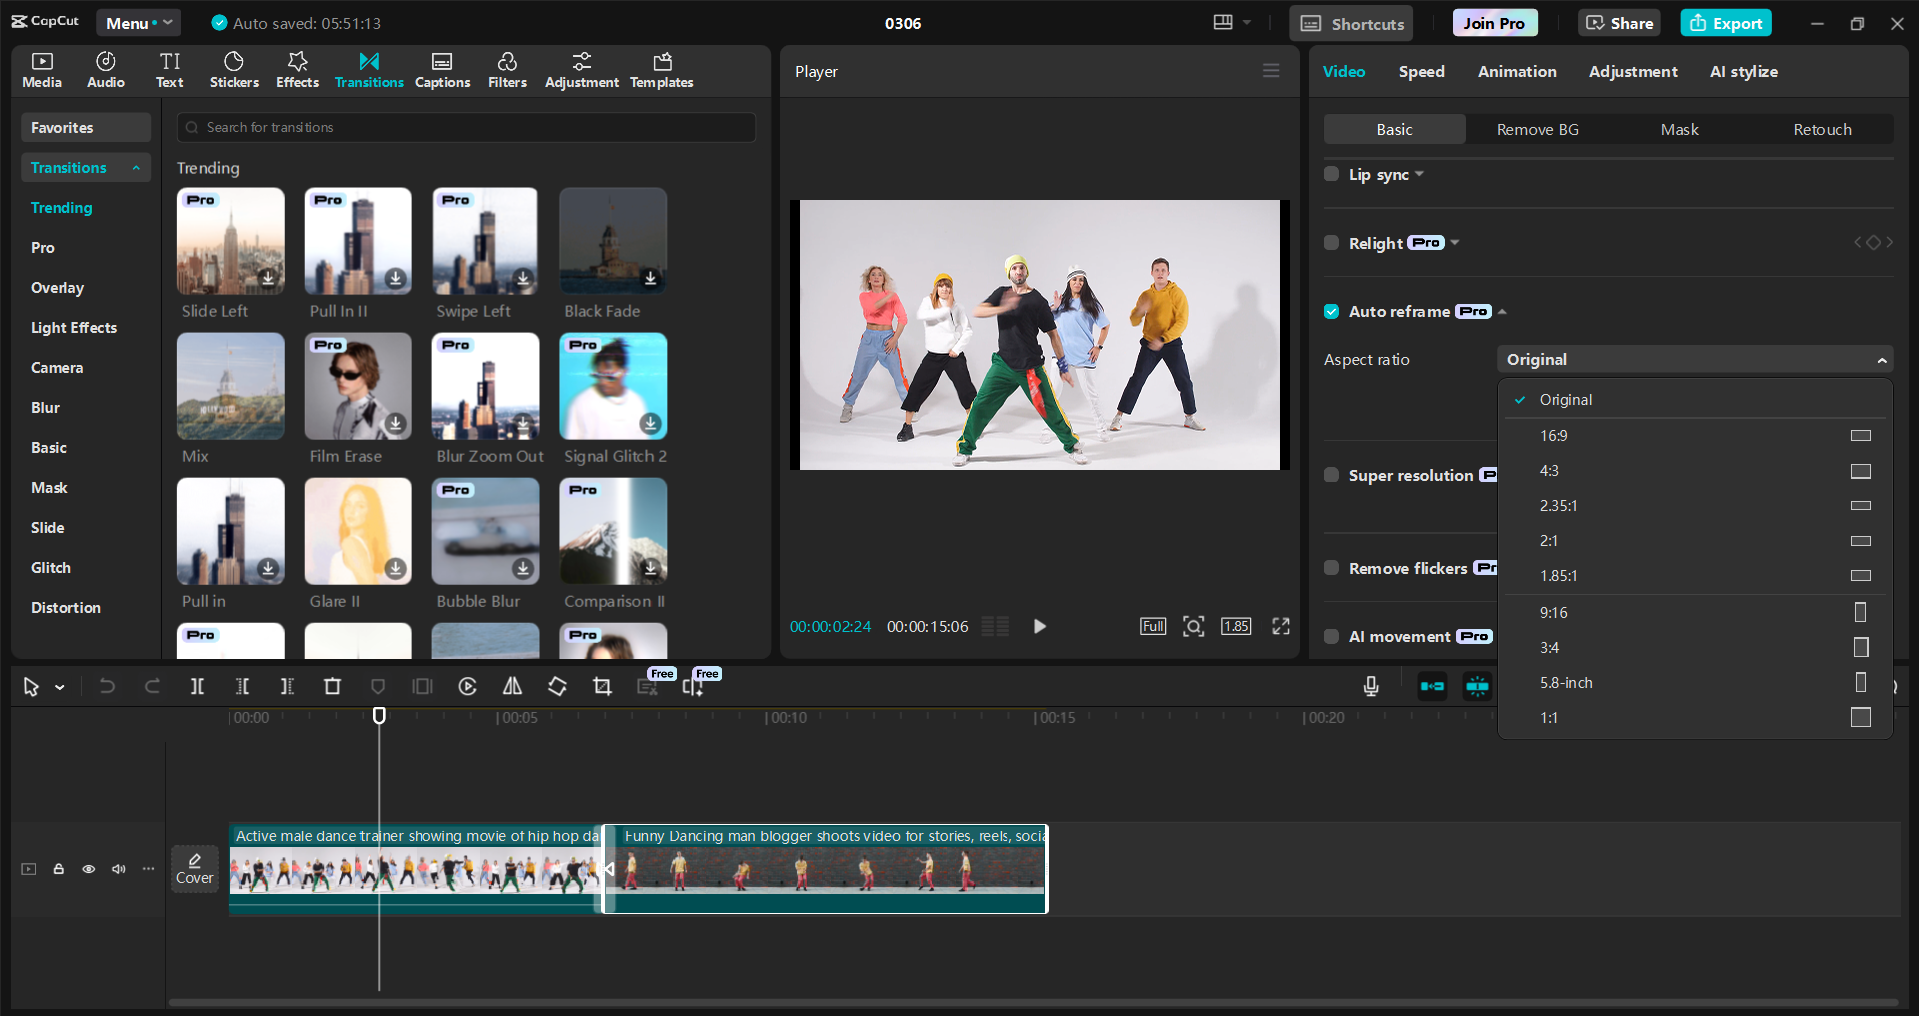1919x1016 pixels.
Task: Disable the Auto reframe checkbox
Action: pos(1331,311)
